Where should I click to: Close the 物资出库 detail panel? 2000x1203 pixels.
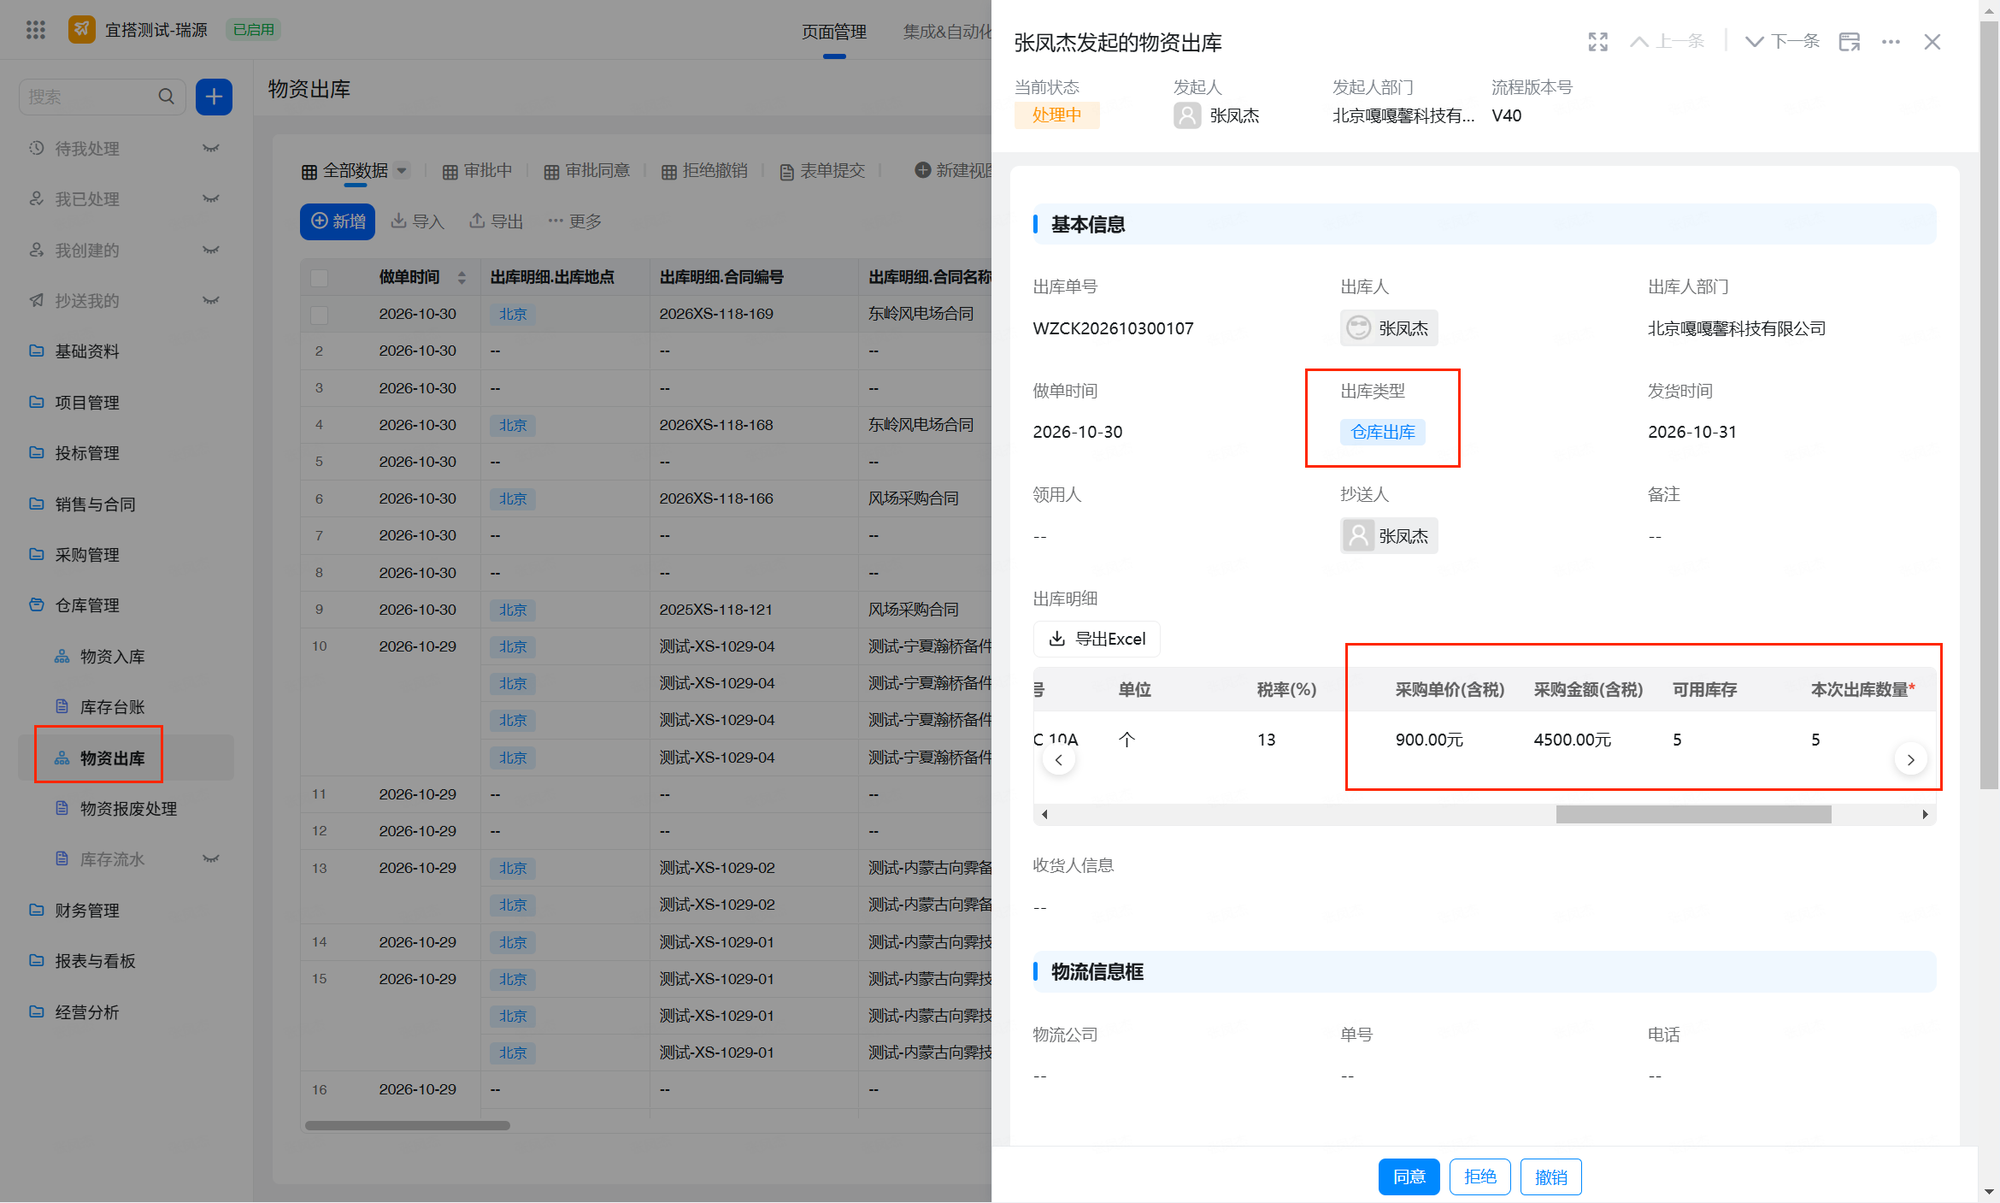point(1932,42)
